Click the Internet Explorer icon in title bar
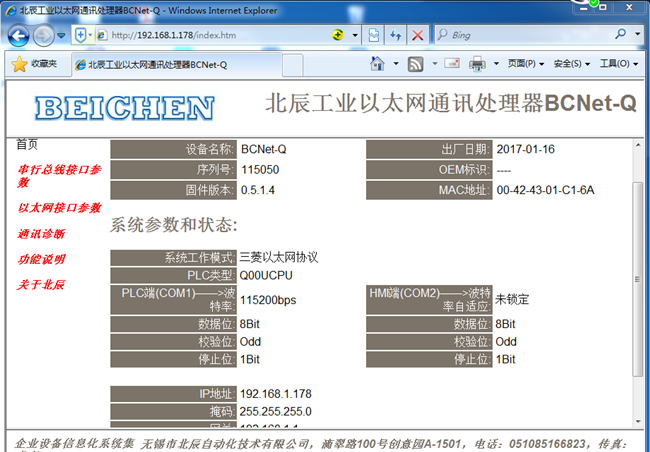This screenshot has height=452, width=650. tap(11, 10)
